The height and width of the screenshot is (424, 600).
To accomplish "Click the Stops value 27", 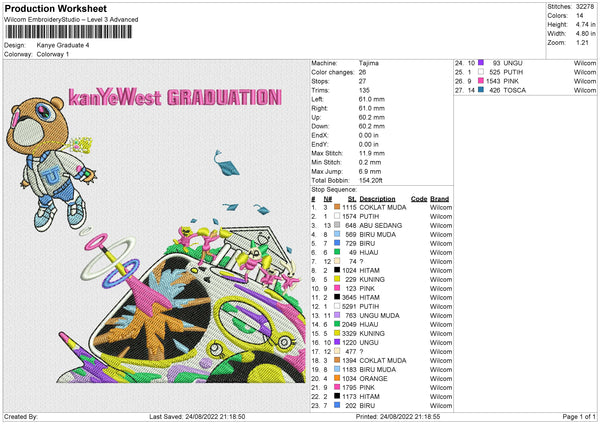I will (362, 82).
